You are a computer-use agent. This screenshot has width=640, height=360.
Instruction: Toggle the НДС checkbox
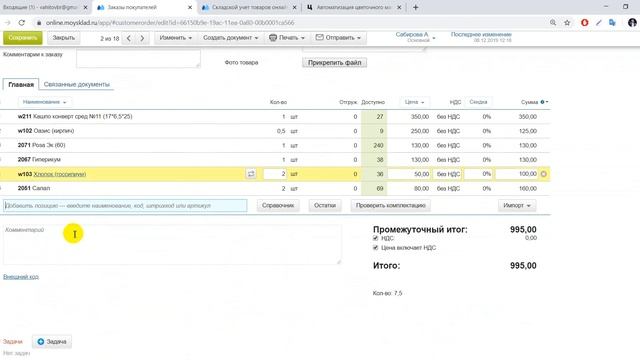tap(376, 238)
